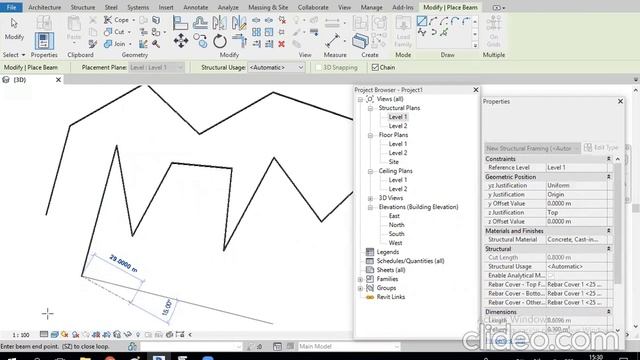Switch to the Annotate ribbon tab
The height and width of the screenshot is (360, 640).
196,7
